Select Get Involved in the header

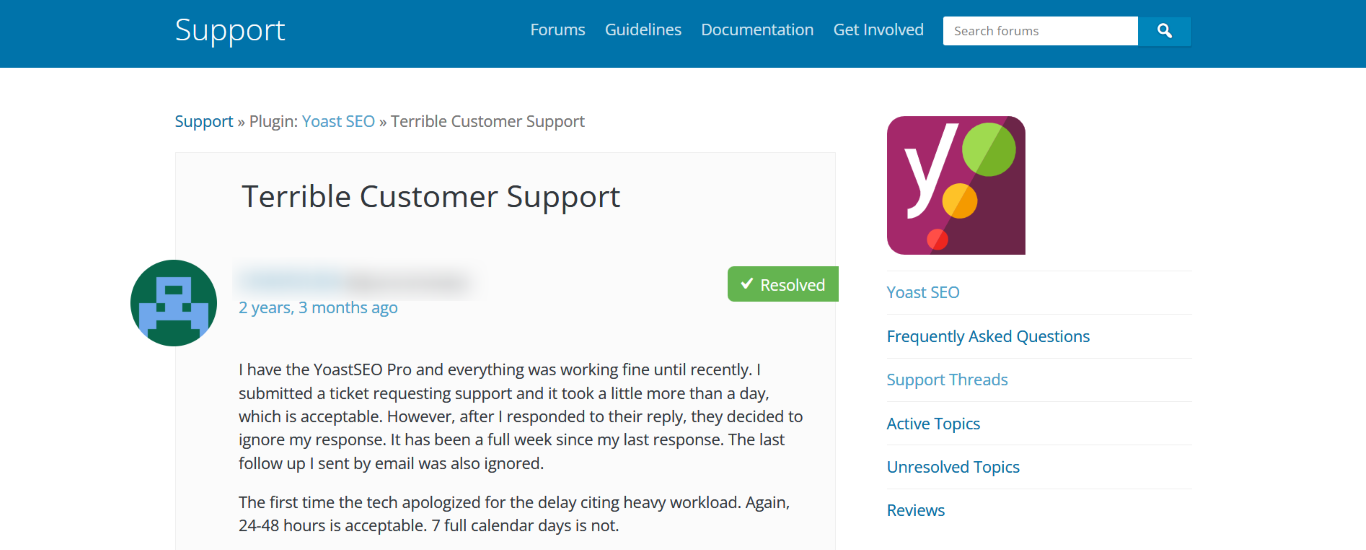(878, 30)
